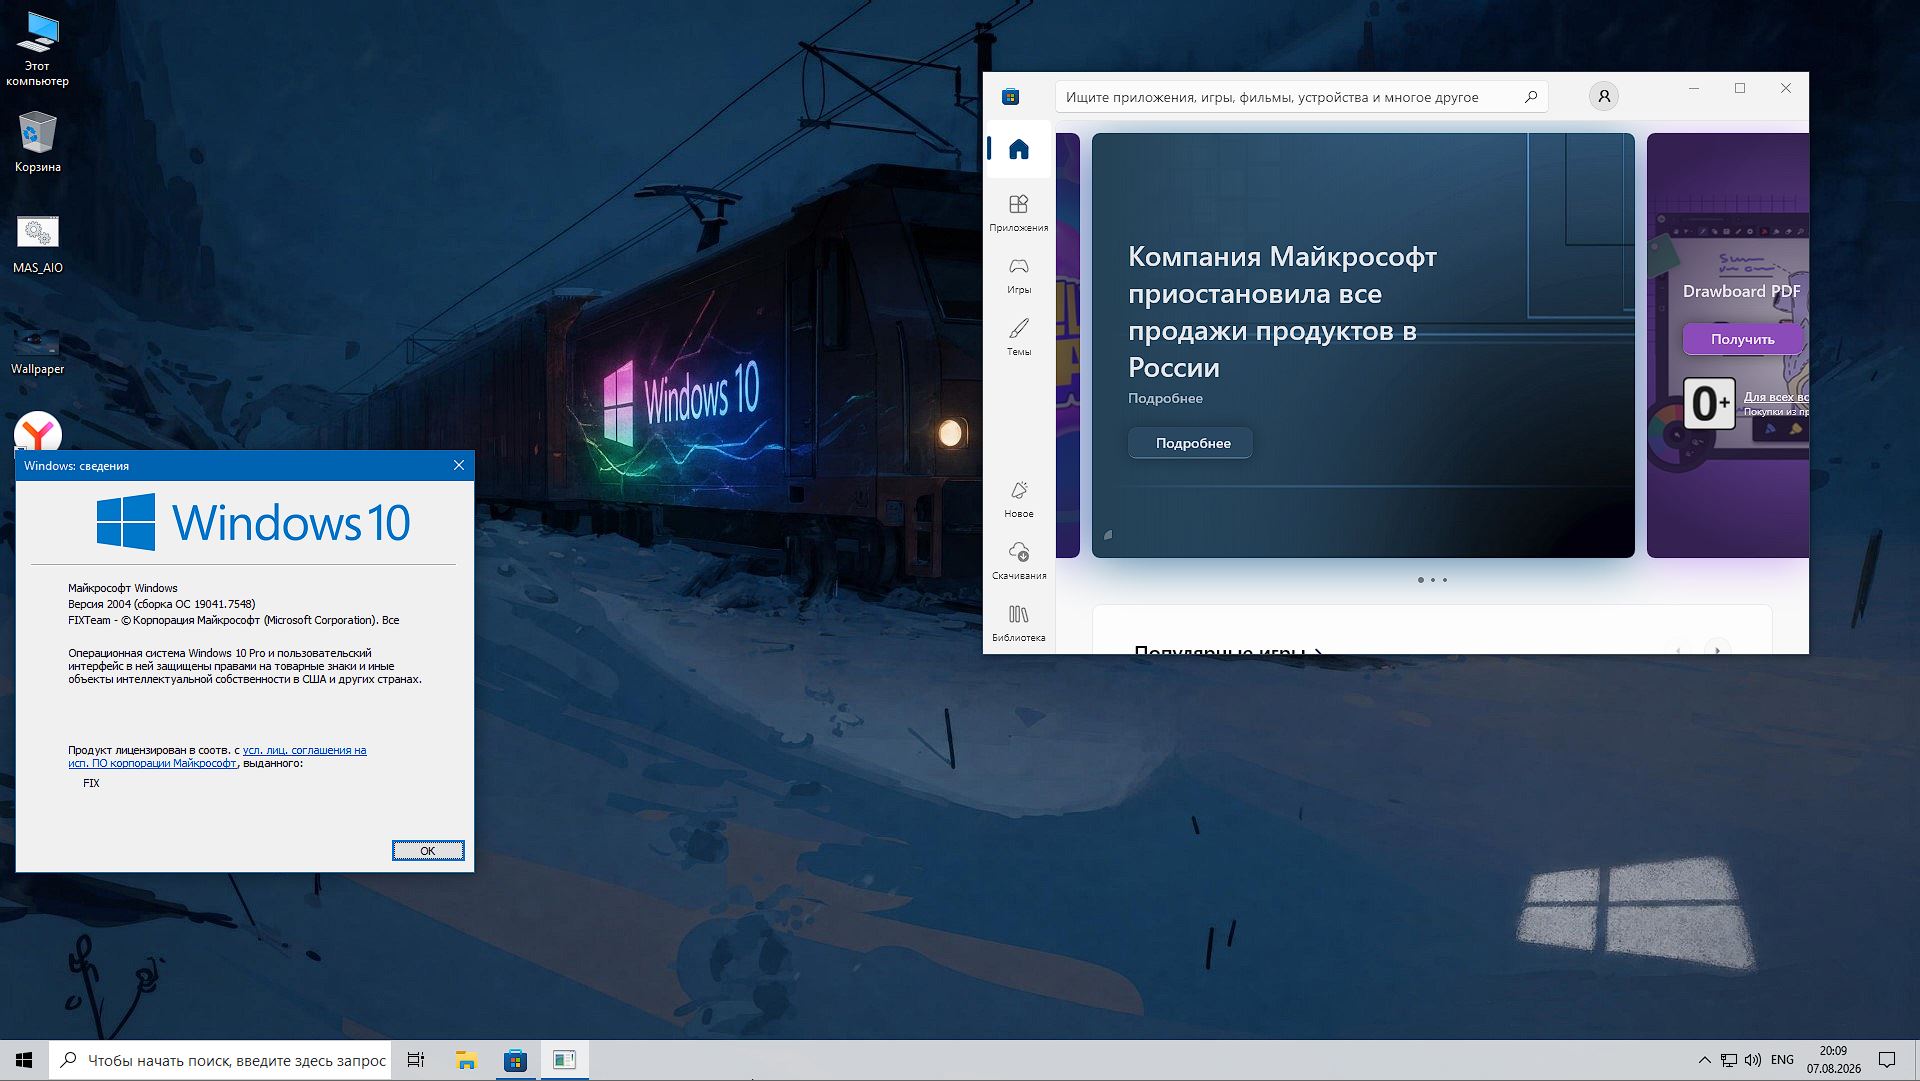Click the search magnifier in Store search box

click(x=1530, y=97)
